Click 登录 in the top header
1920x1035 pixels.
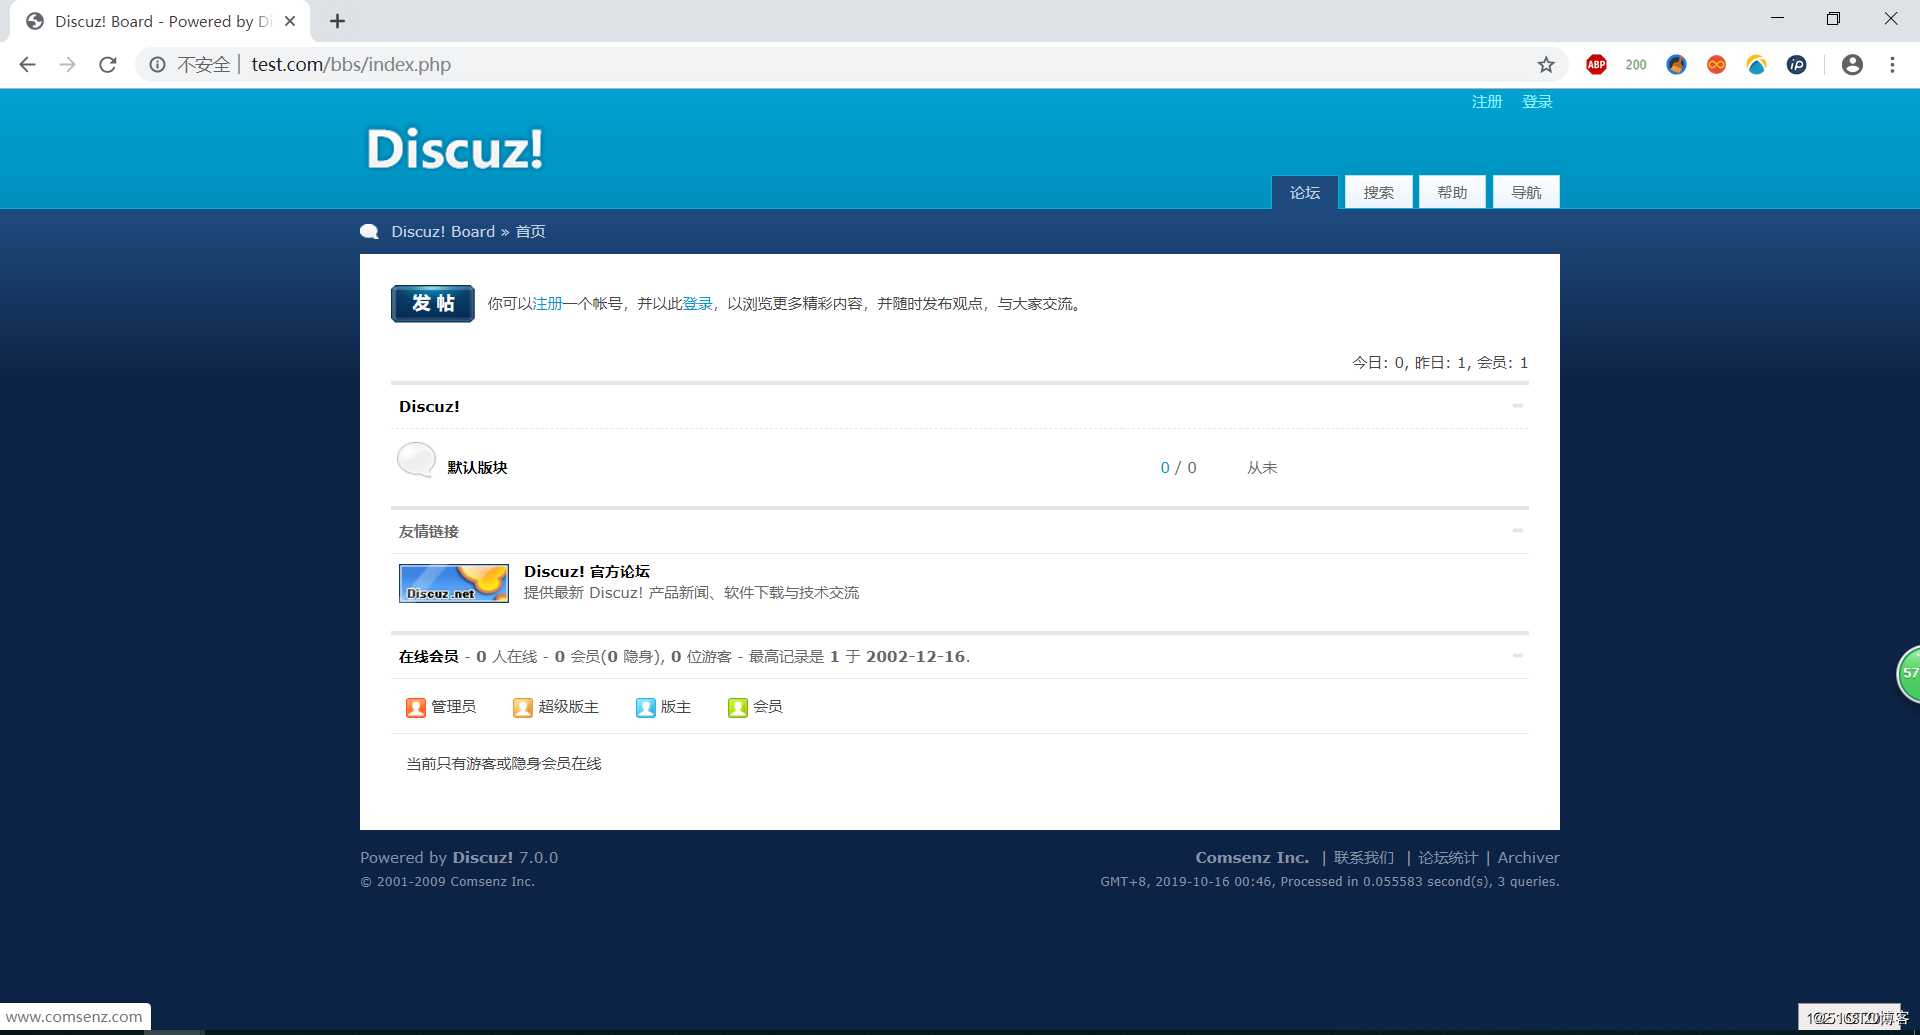click(1537, 102)
